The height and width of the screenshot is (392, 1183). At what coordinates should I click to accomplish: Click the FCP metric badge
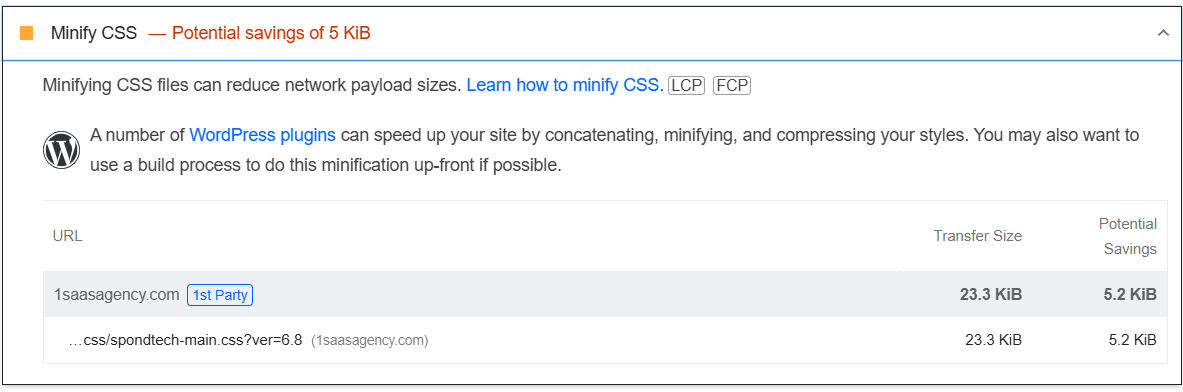(x=732, y=85)
